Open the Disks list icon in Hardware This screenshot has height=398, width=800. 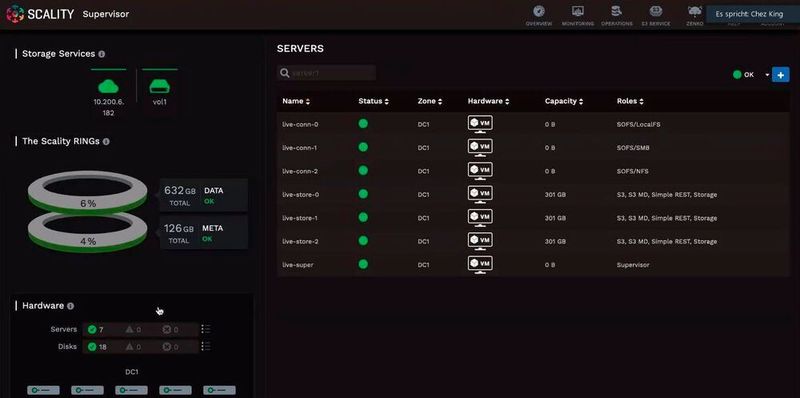(206, 346)
